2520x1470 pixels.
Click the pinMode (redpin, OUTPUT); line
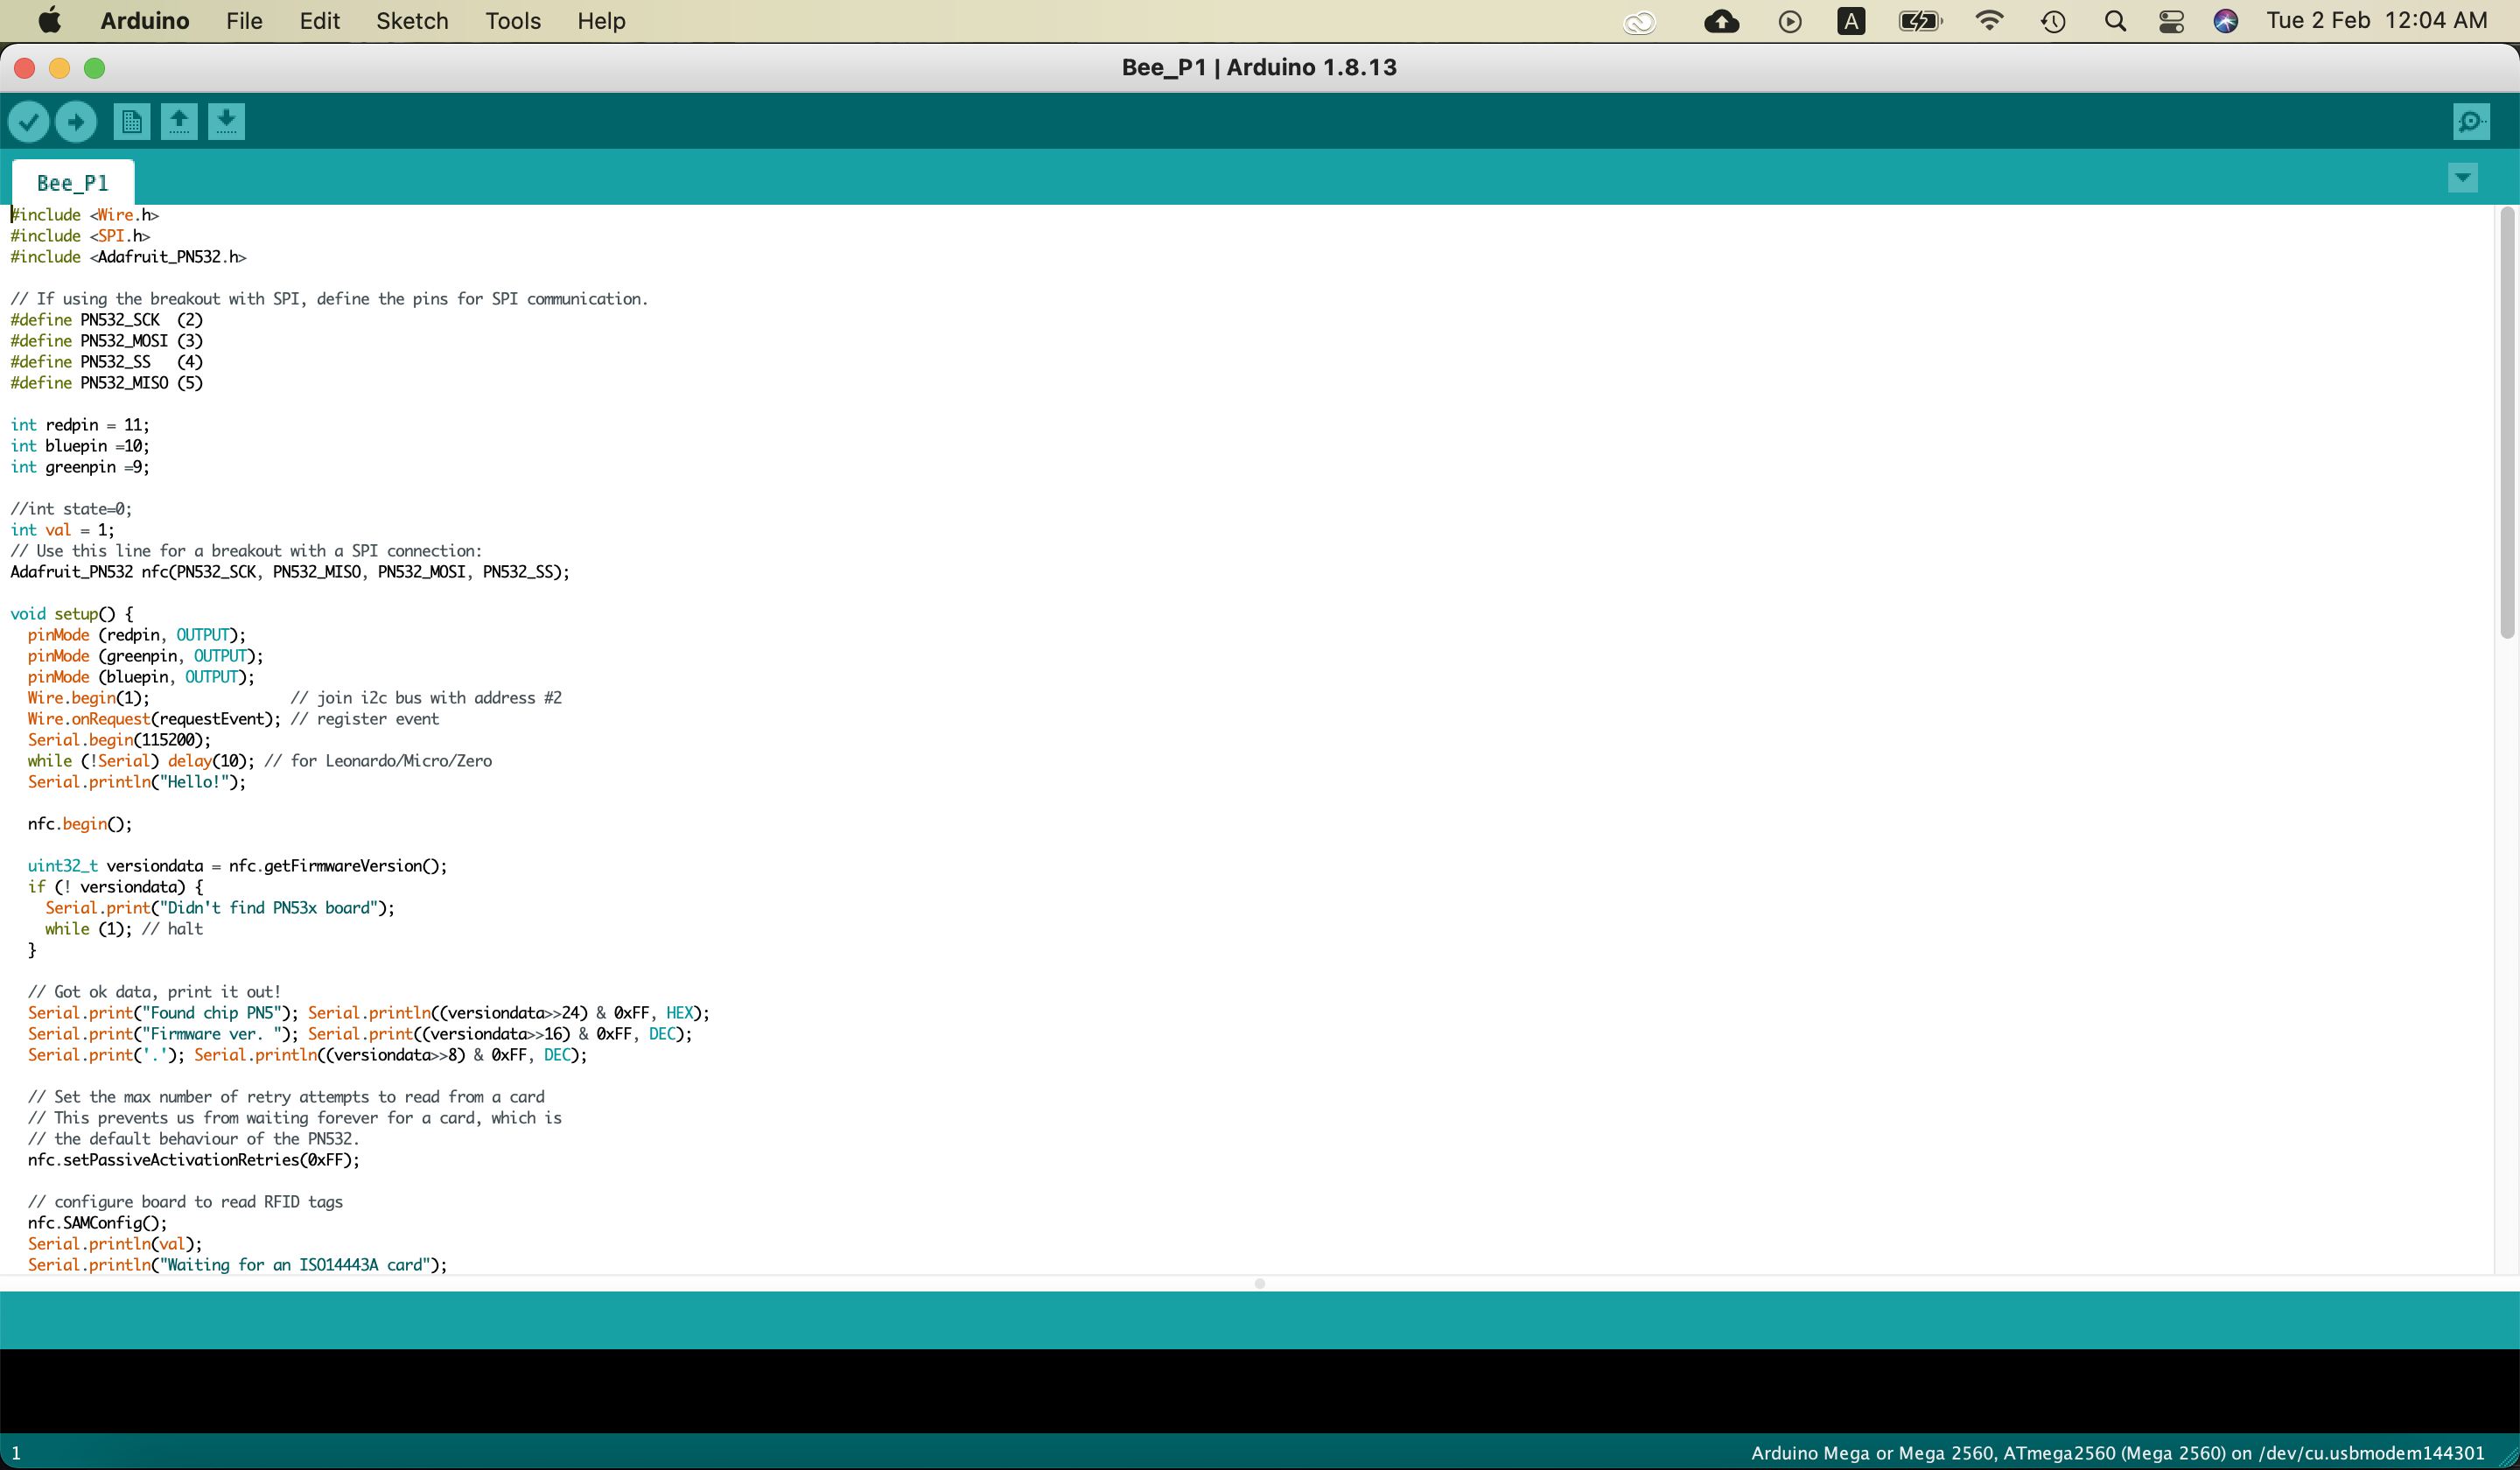(x=136, y=635)
